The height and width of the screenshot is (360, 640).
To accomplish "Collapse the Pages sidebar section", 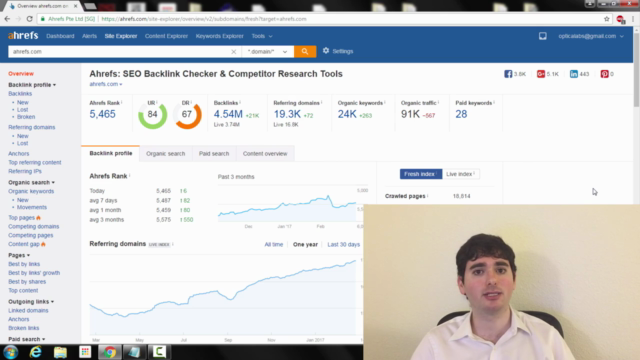I will pos(19,255).
